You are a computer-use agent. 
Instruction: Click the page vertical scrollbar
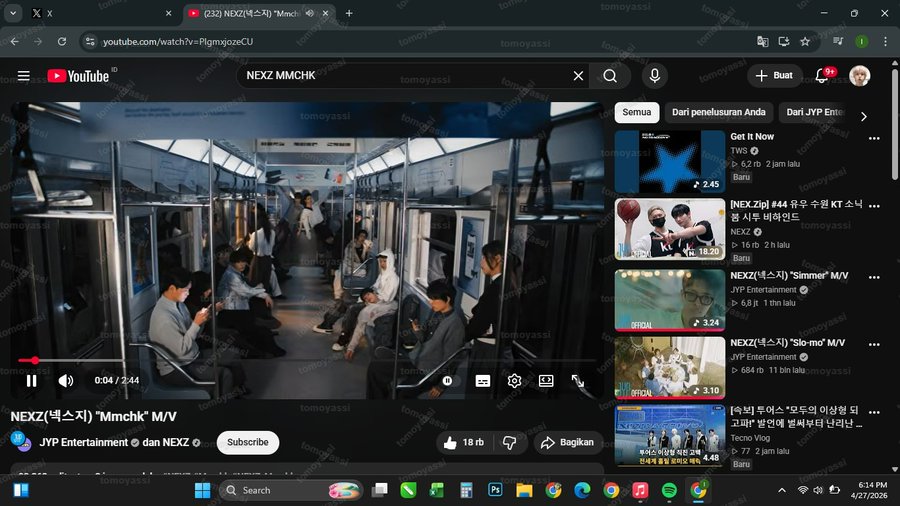[895, 124]
